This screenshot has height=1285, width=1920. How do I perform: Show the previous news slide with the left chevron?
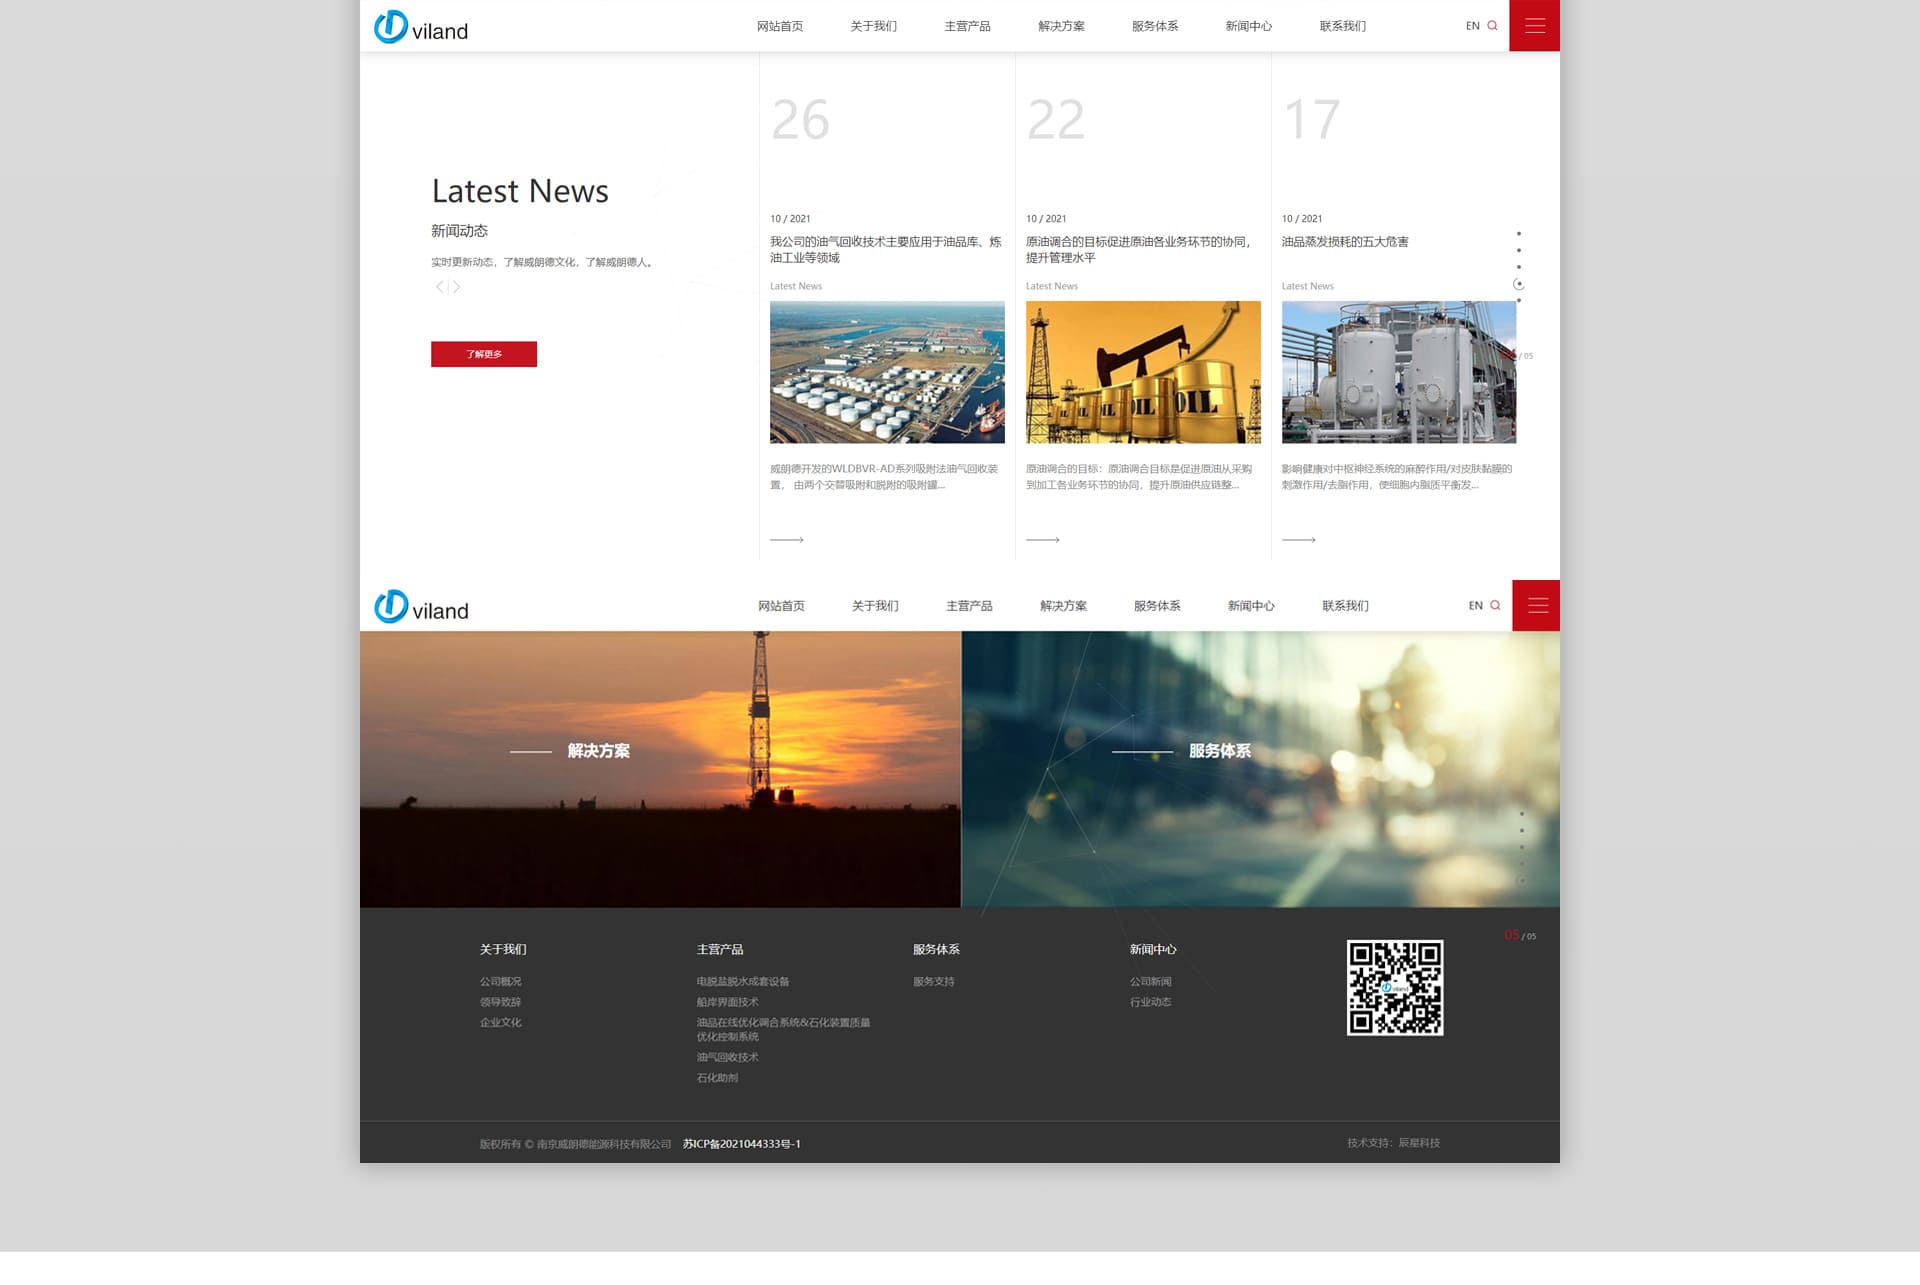click(x=439, y=287)
